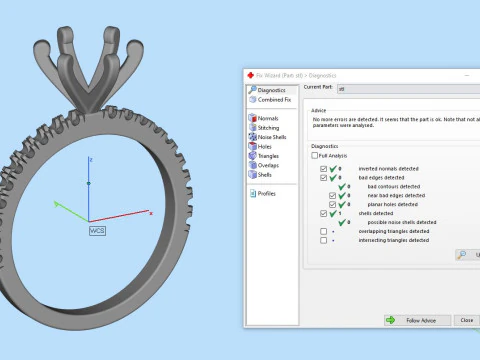Open the Diagnostics section in Fix Wizard
Screen dimensions: 480x360
tap(272, 90)
